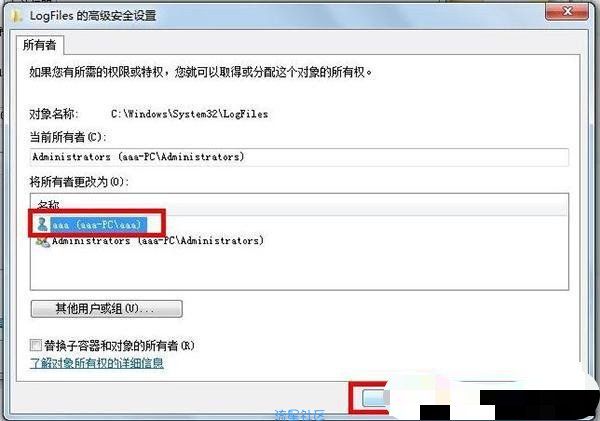The height and width of the screenshot is (421, 600).
Task: Click the 将所有者更改为(O) label
Action: pos(79,182)
